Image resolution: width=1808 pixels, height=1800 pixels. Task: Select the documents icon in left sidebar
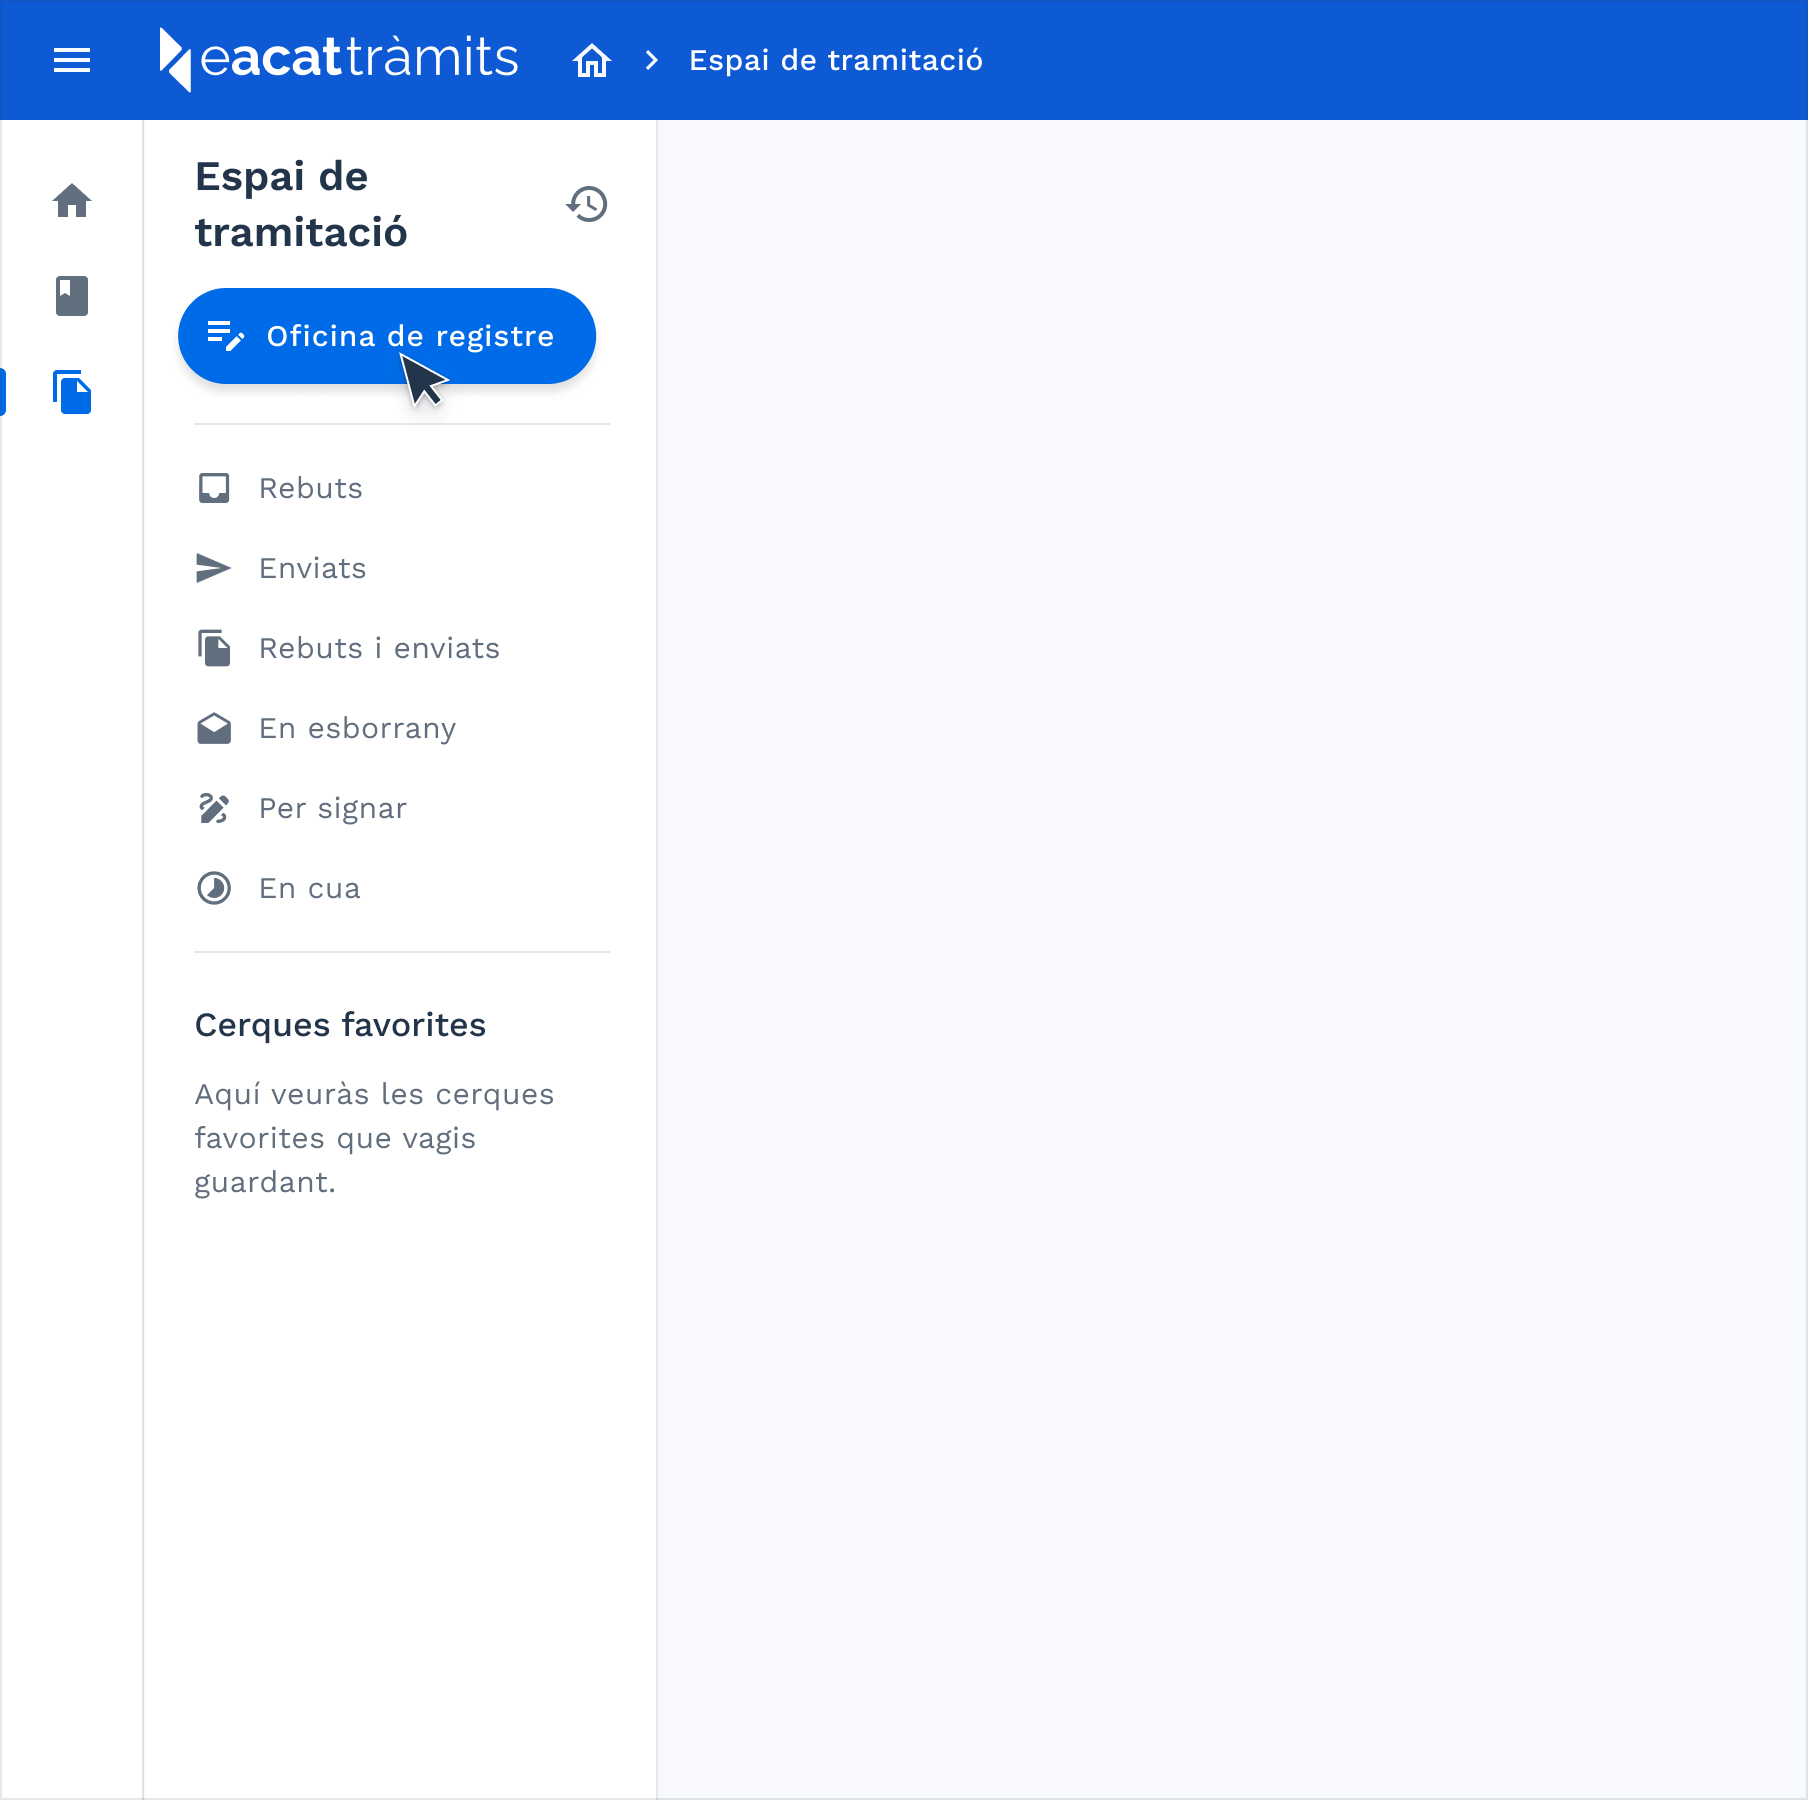(72, 392)
